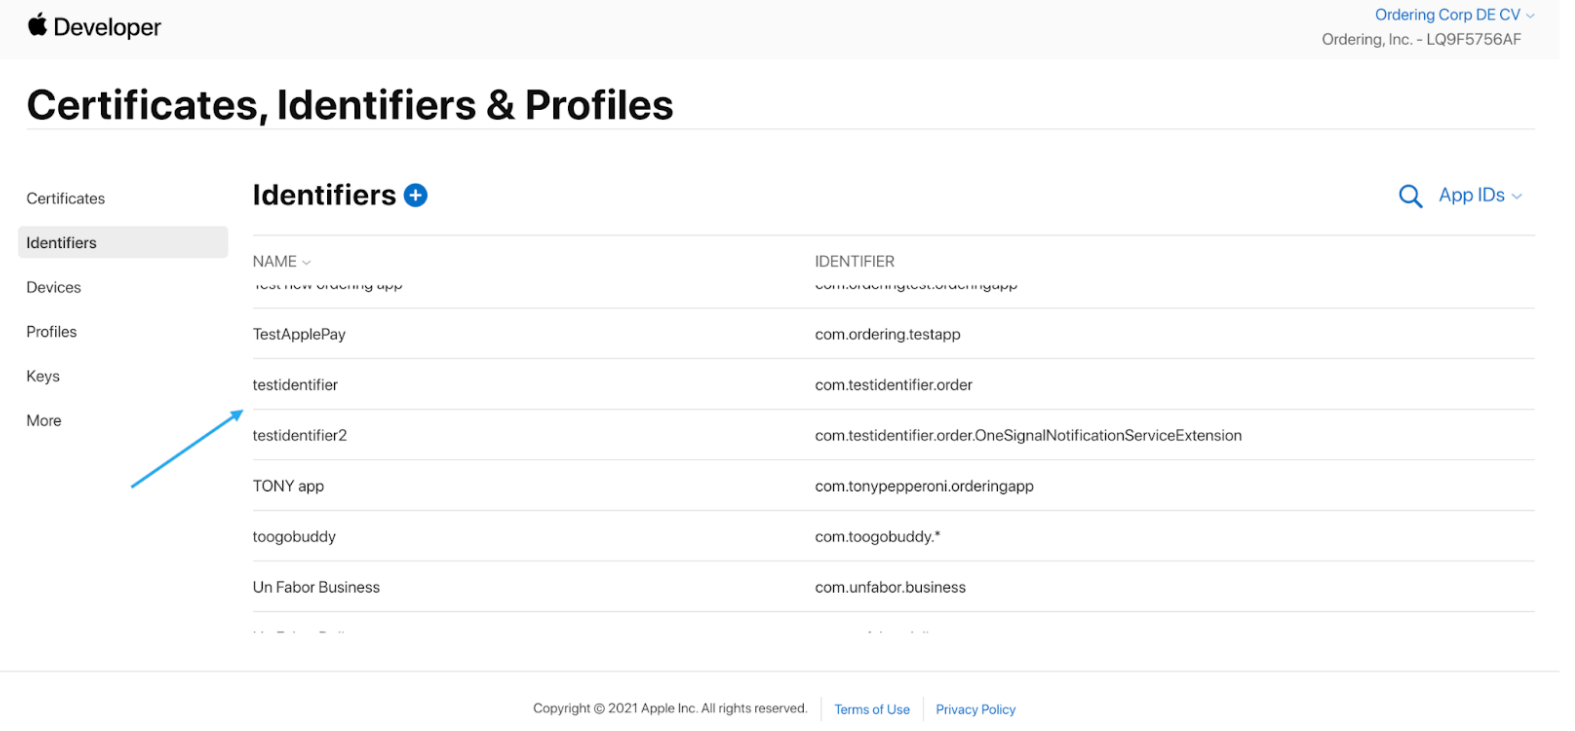The height and width of the screenshot is (731, 1575).
Task: Select the TONY app identifier
Action: tap(288, 486)
